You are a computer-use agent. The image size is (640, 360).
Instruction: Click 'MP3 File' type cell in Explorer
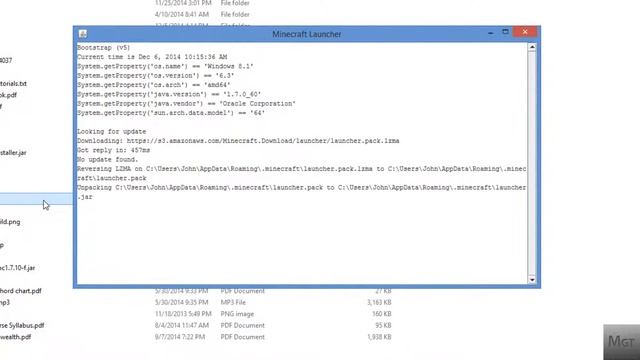(x=233, y=303)
